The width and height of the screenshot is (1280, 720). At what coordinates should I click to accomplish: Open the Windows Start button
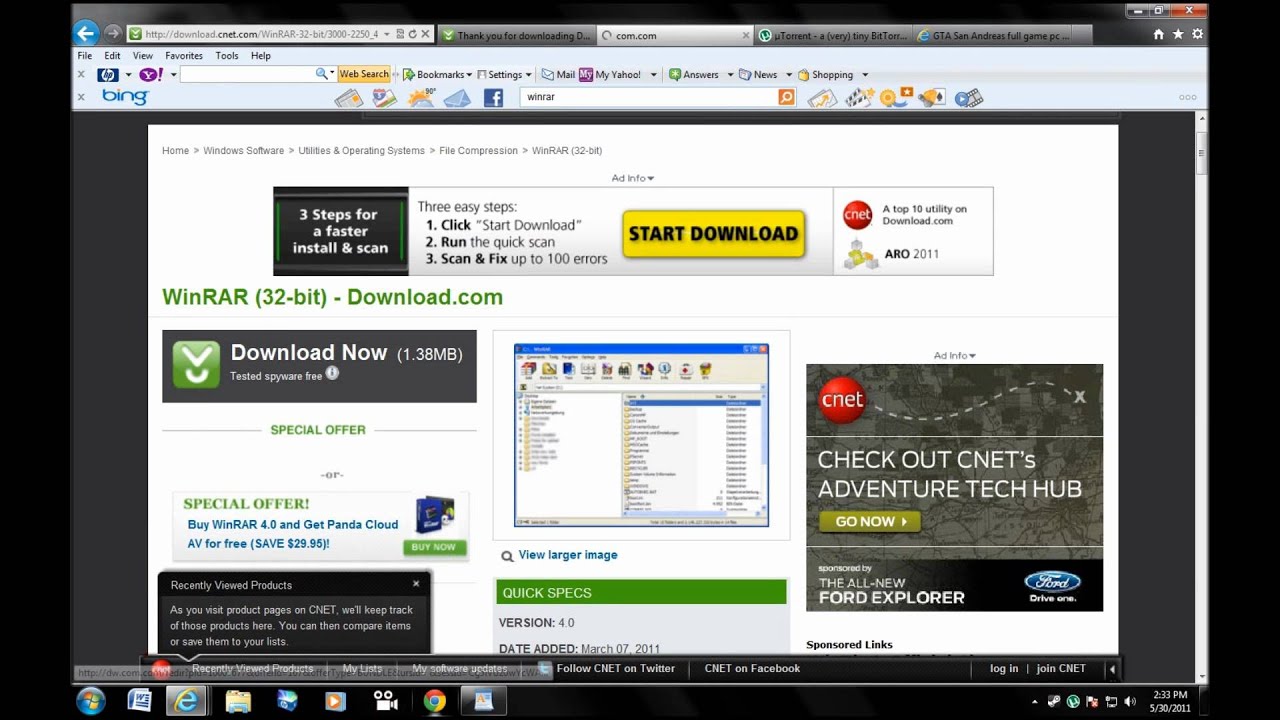[91, 701]
